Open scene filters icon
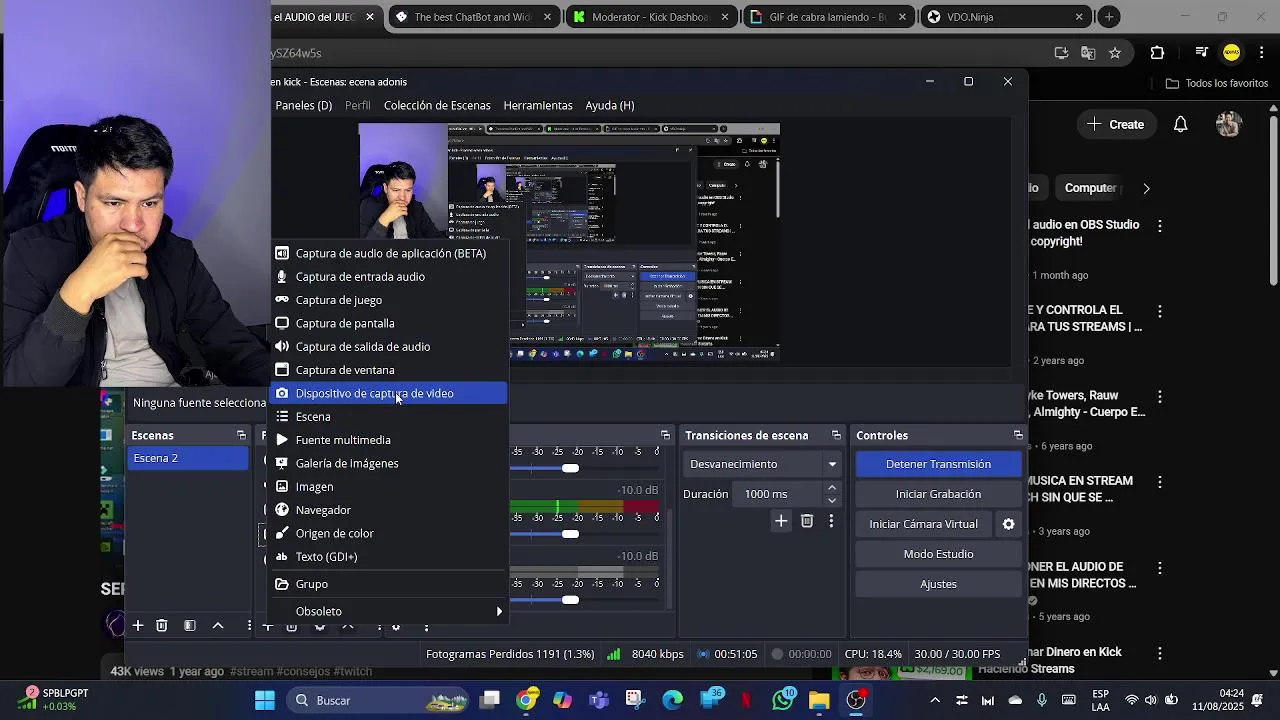This screenshot has height=720, width=1280. pyautogui.click(x=190, y=626)
